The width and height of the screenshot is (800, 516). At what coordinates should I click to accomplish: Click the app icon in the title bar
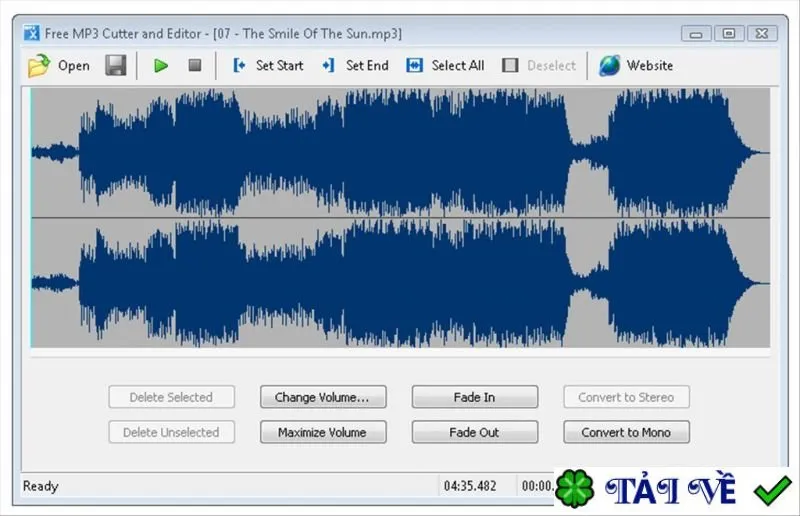point(31,33)
